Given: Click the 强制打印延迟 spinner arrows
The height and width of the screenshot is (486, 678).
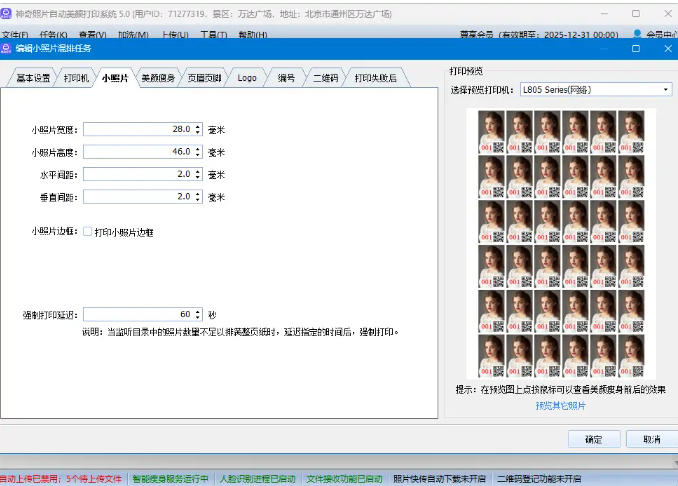Looking at the screenshot, I should 198,314.
